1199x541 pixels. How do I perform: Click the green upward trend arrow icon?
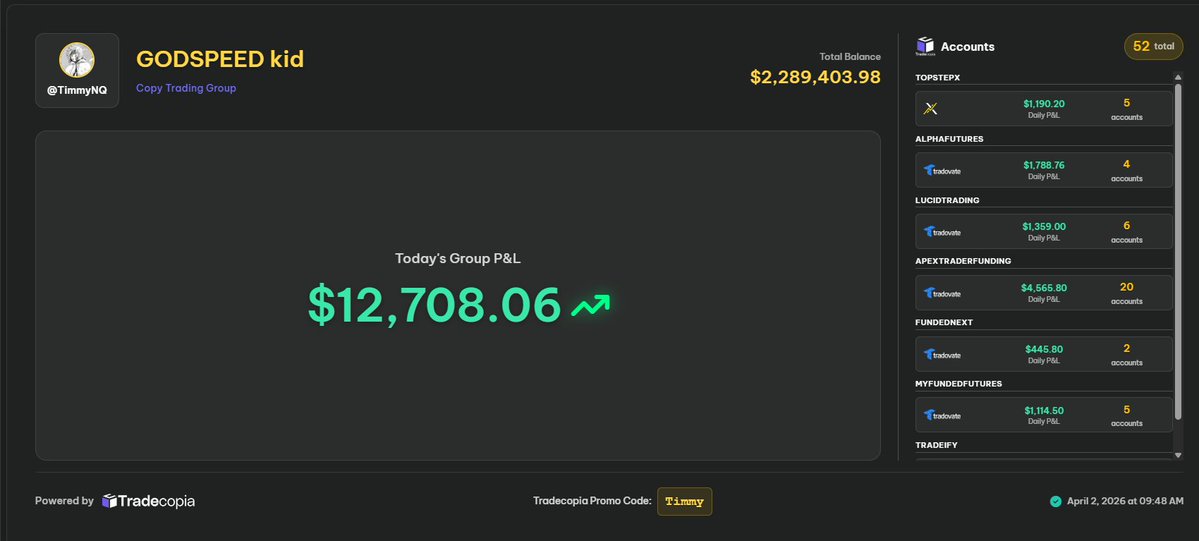coord(590,305)
